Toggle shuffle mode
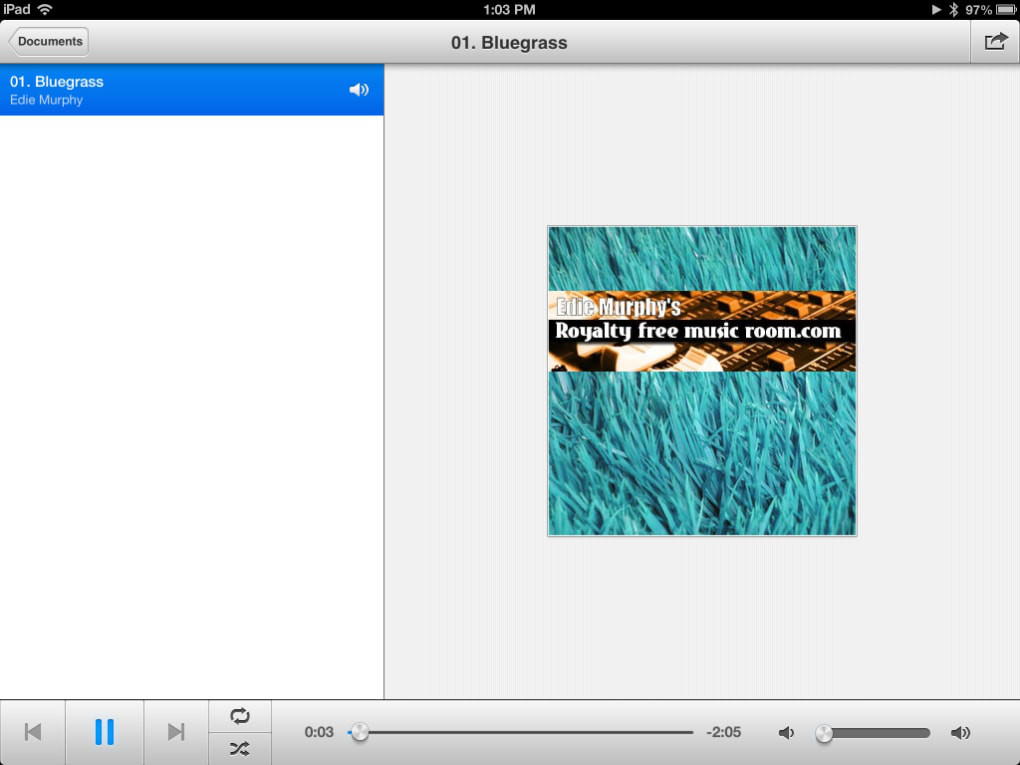Image resolution: width=1020 pixels, height=765 pixels. tap(240, 749)
